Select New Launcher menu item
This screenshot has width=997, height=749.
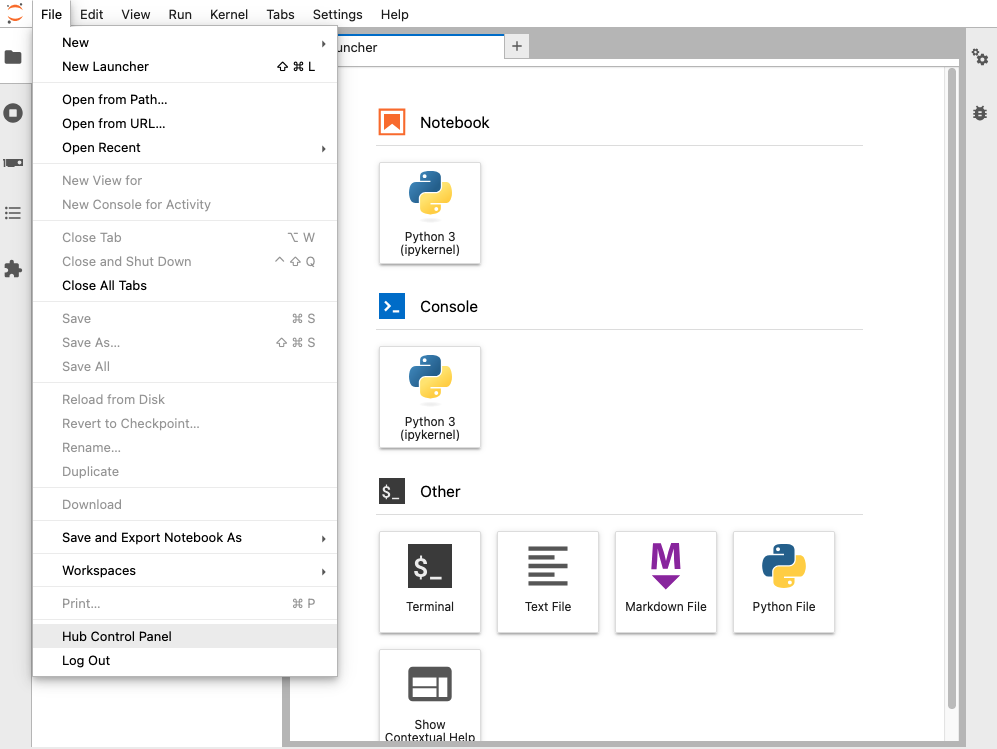(184, 67)
